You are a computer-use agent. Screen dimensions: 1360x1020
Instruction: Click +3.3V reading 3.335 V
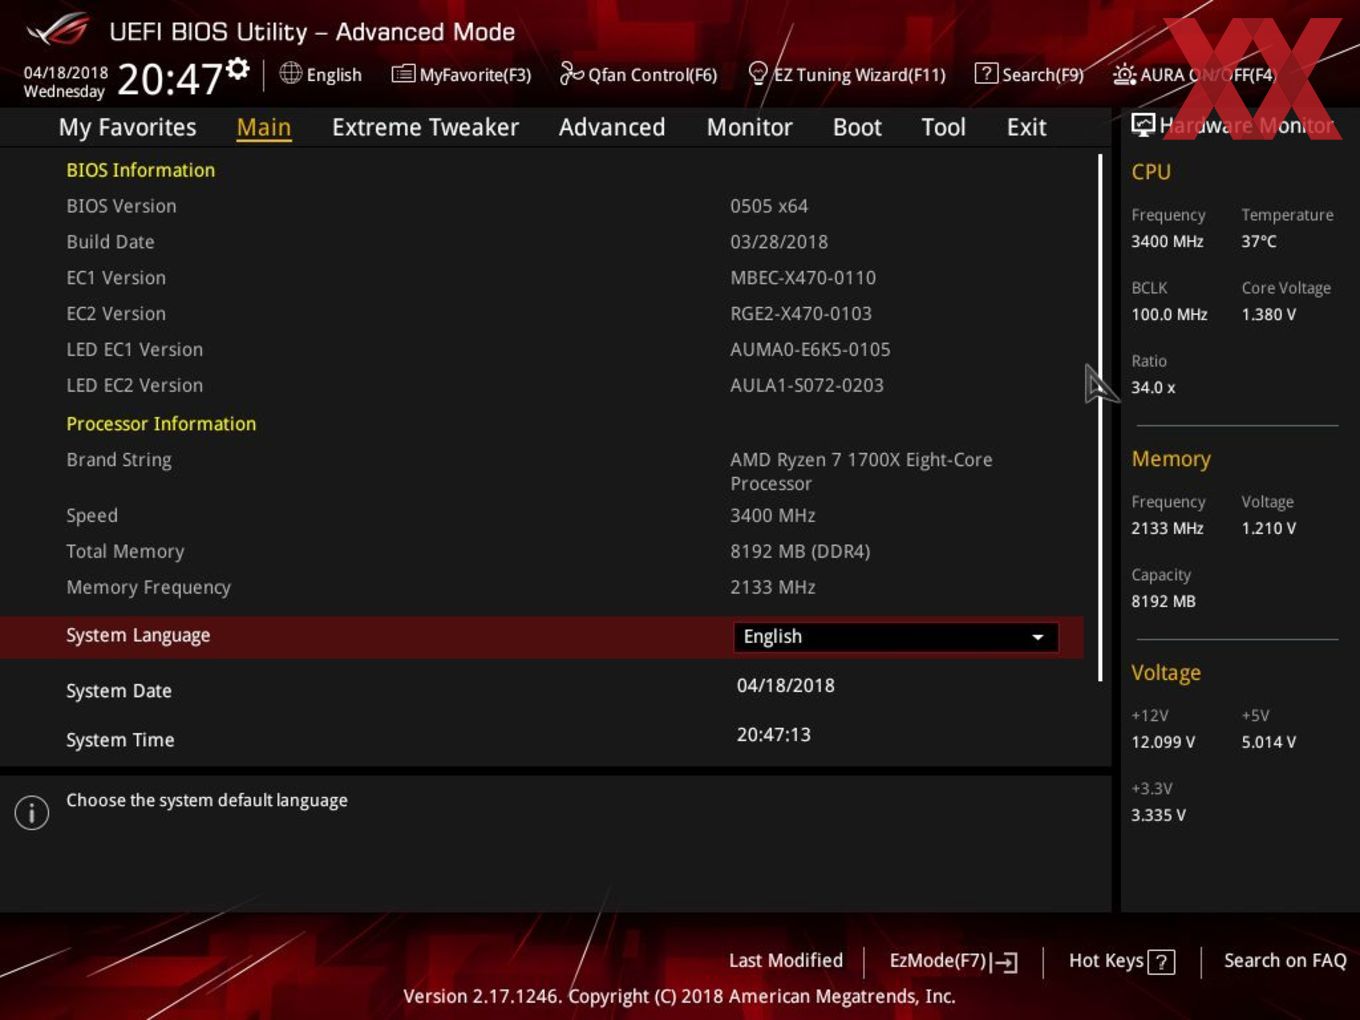tap(1158, 815)
